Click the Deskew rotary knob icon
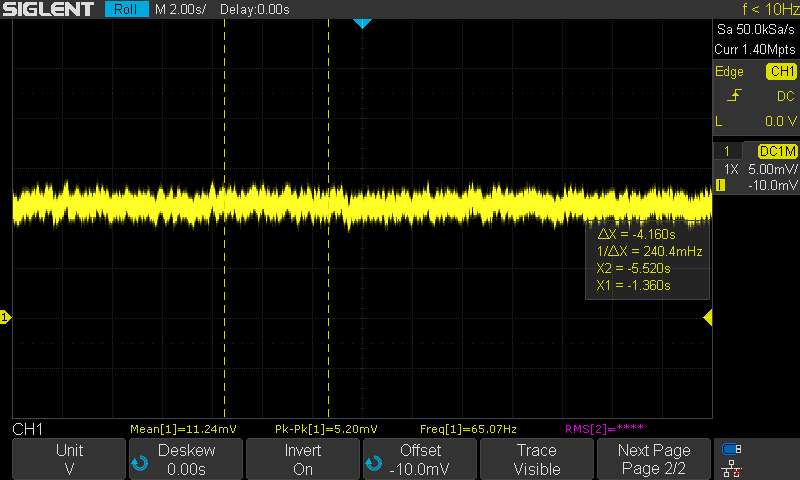800x480 pixels. [140, 463]
